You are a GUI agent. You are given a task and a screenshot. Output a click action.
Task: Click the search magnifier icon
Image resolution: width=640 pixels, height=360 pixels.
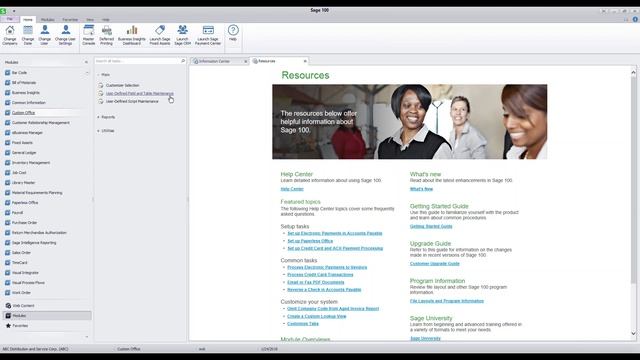[183, 61]
